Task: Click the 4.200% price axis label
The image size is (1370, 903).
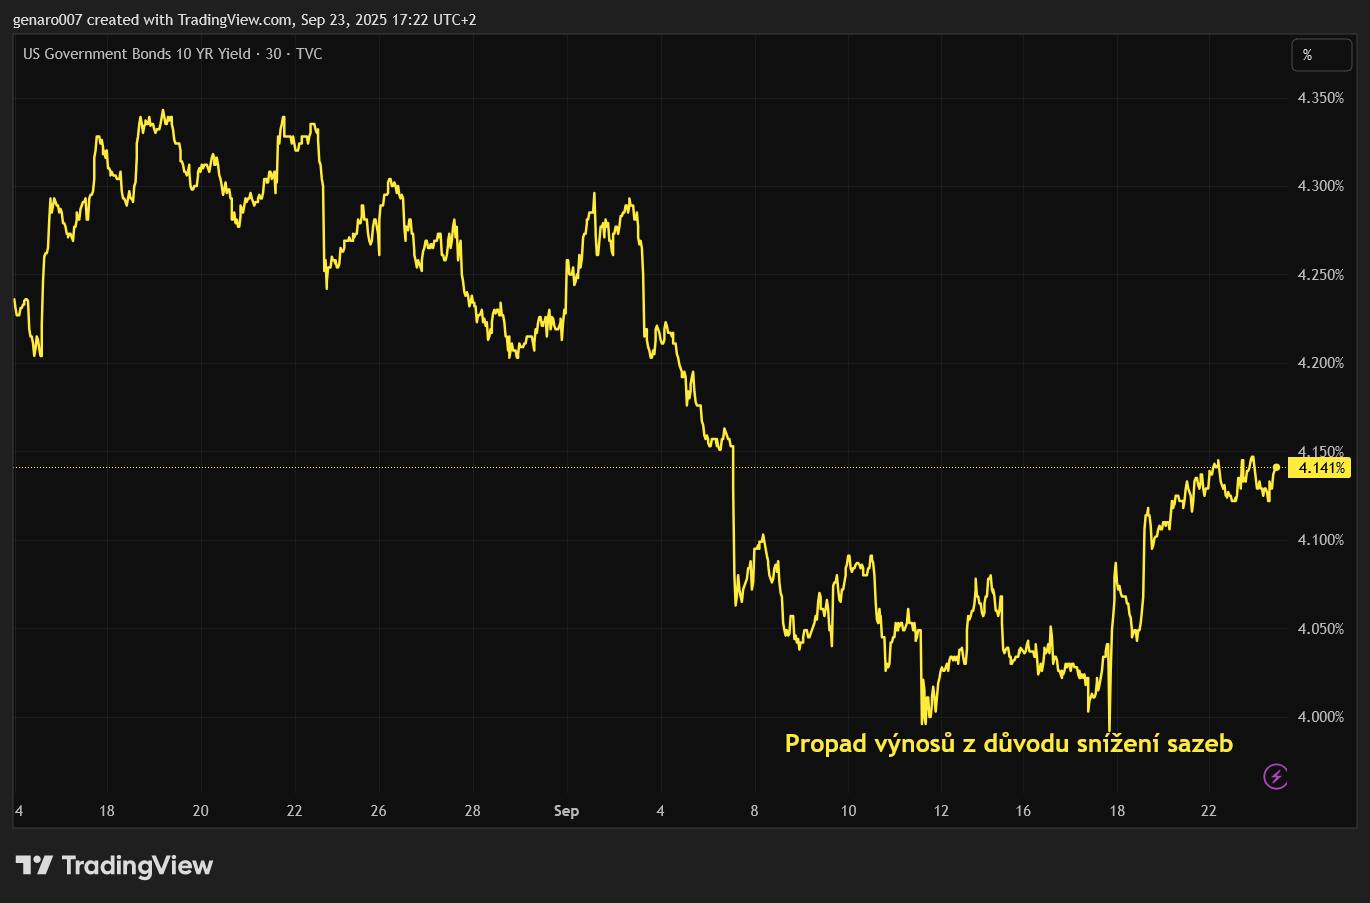Action: tap(1320, 363)
